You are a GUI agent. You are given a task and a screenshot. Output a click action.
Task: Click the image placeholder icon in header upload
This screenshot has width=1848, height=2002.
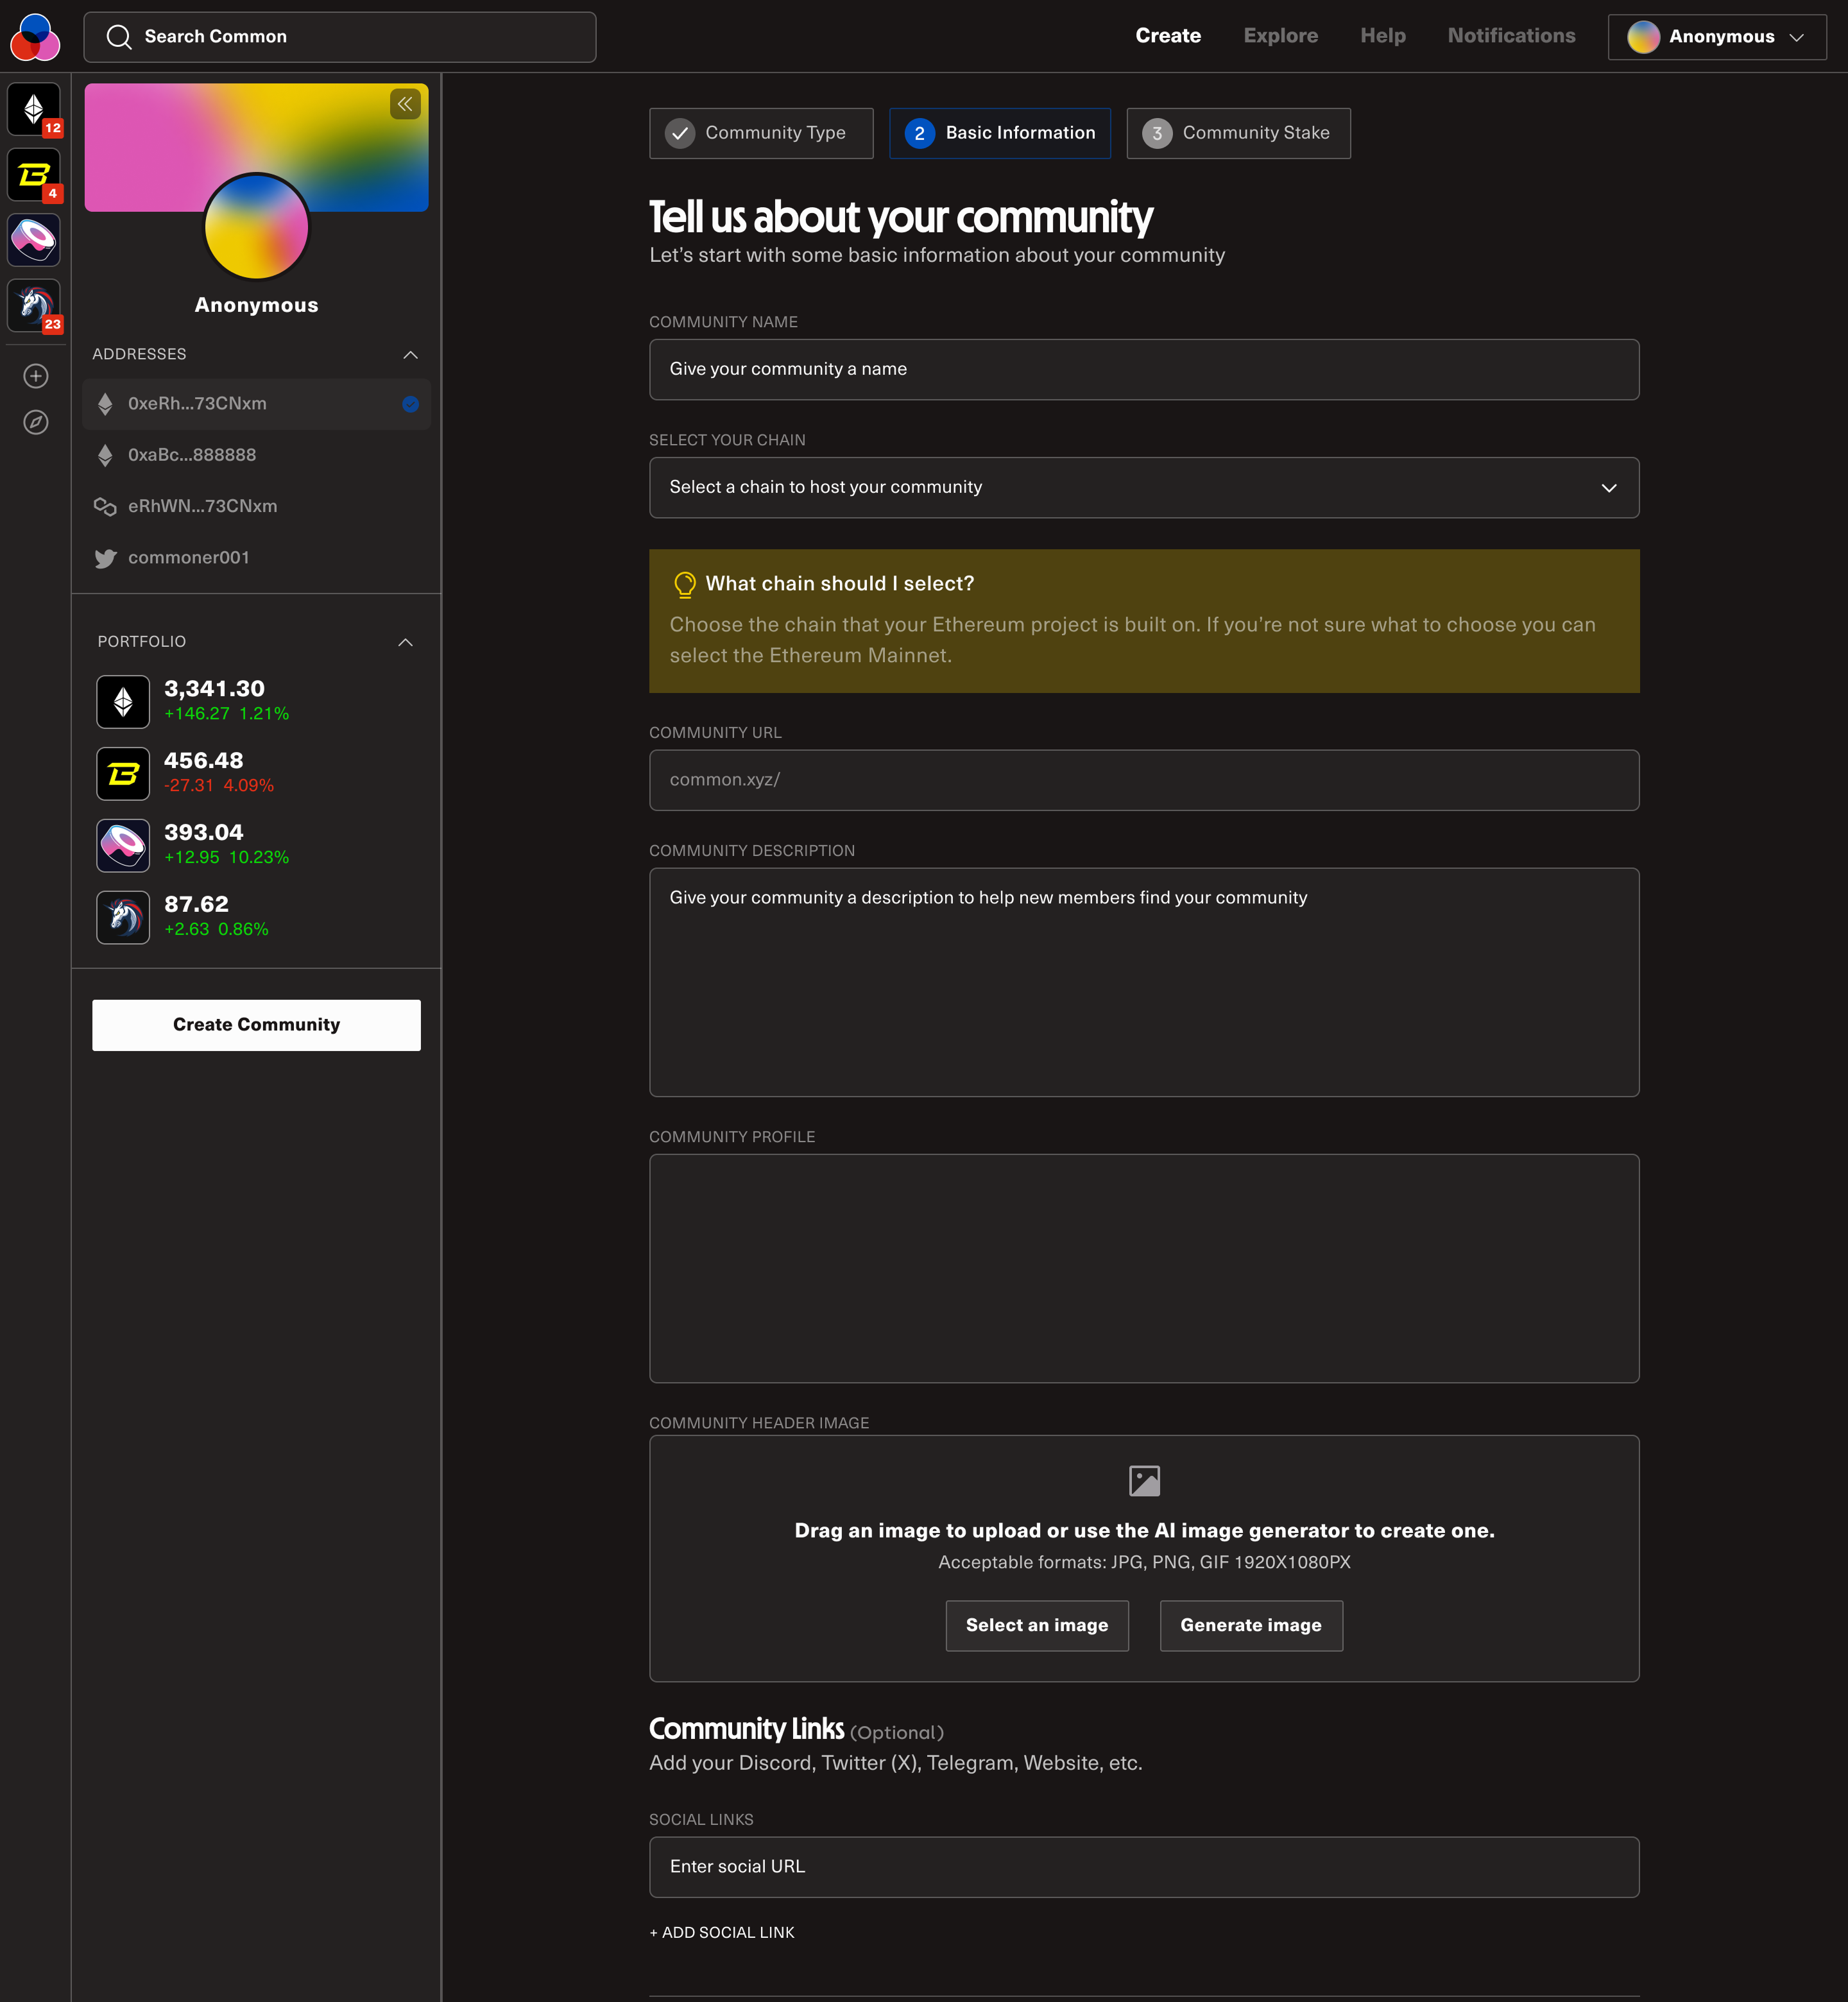[1144, 1481]
